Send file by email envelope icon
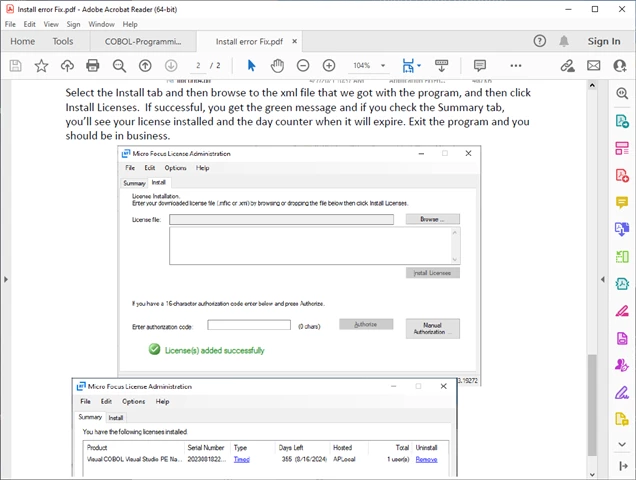Screen dimensions: 636x480 [593, 65]
